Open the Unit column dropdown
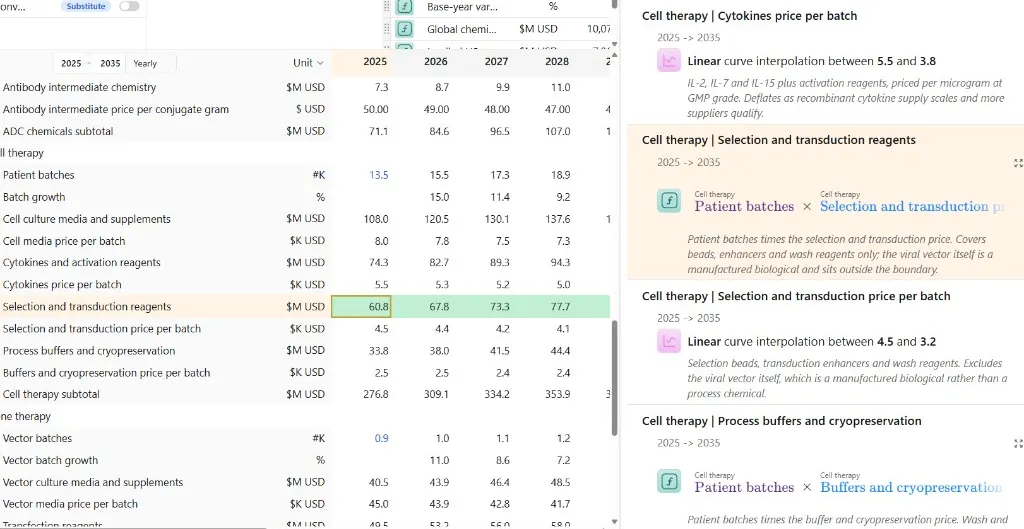The width and height of the screenshot is (1024, 529). point(308,63)
